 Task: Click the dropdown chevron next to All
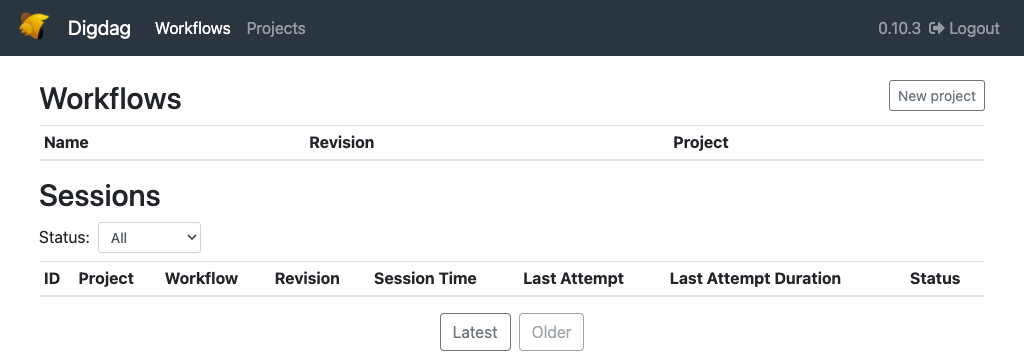click(x=192, y=238)
